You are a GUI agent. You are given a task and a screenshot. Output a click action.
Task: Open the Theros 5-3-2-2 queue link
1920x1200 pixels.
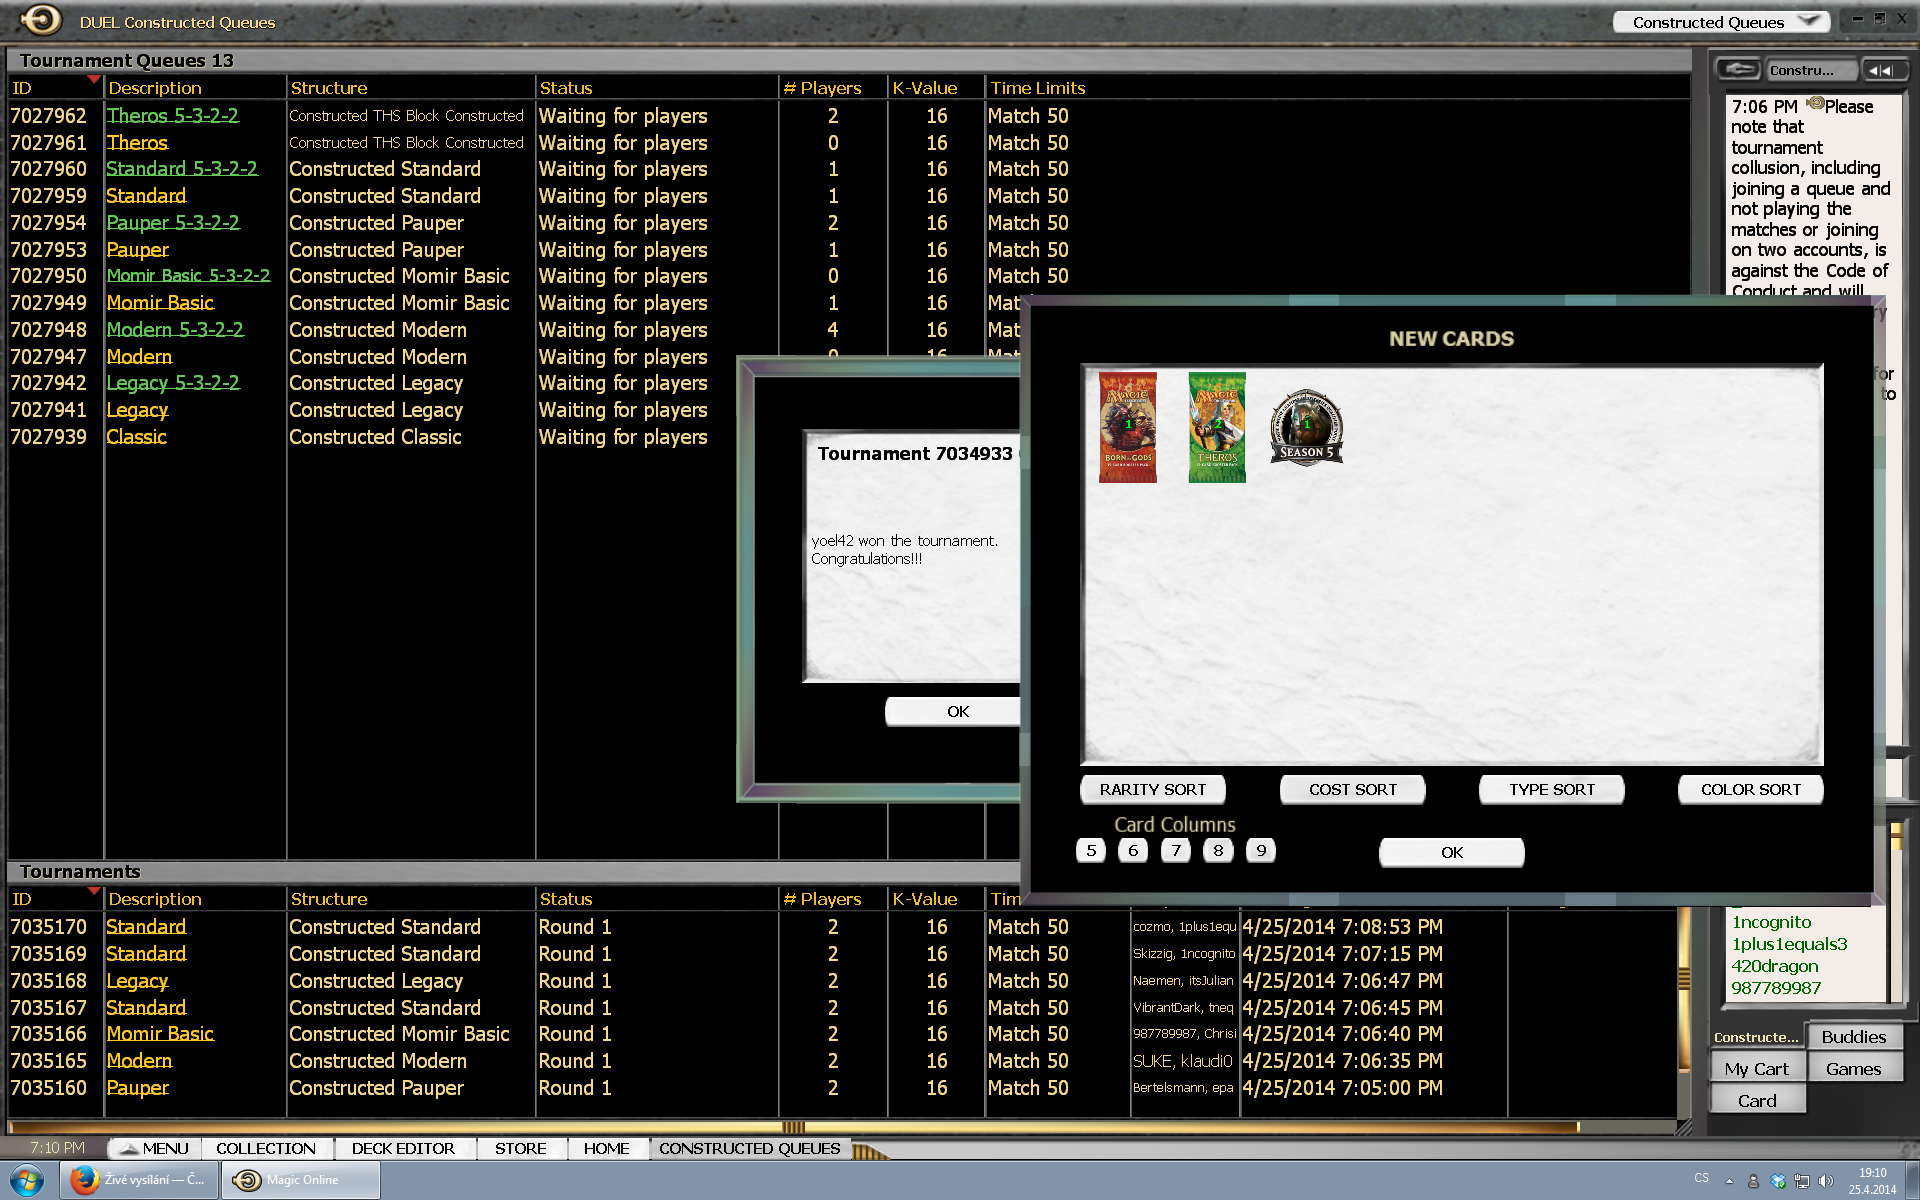click(x=173, y=116)
